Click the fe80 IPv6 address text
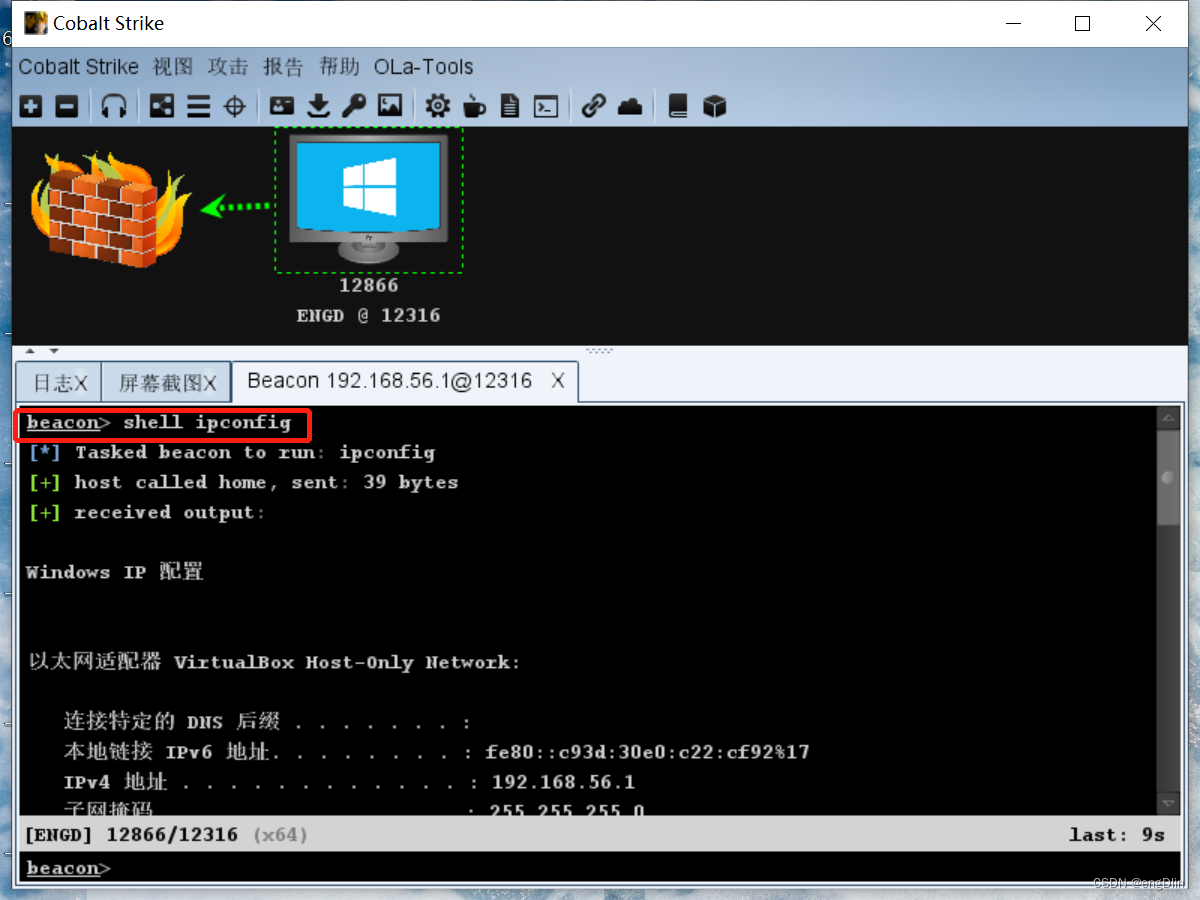Screen dimensions: 1200x900 (x=648, y=752)
